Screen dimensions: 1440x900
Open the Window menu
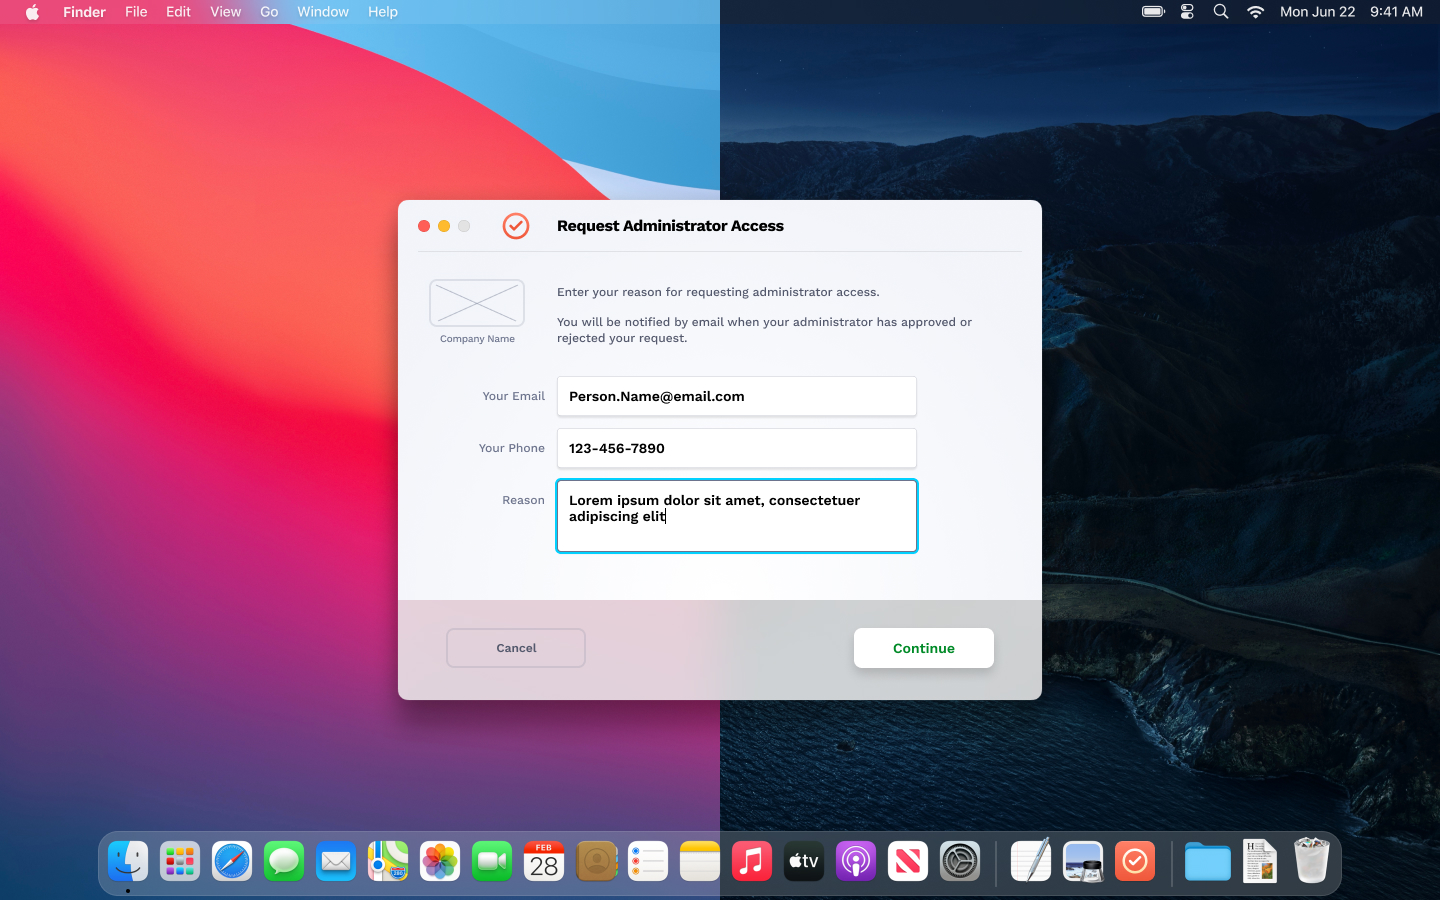322,12
